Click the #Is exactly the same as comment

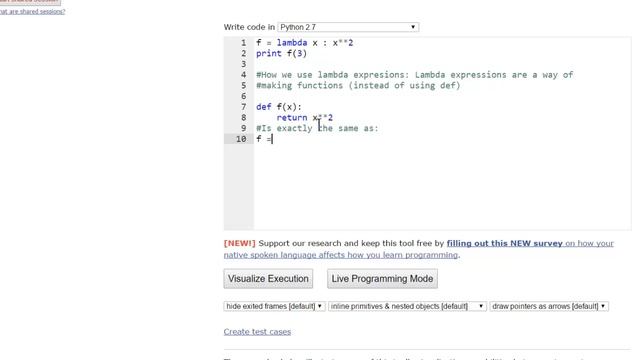317,128
